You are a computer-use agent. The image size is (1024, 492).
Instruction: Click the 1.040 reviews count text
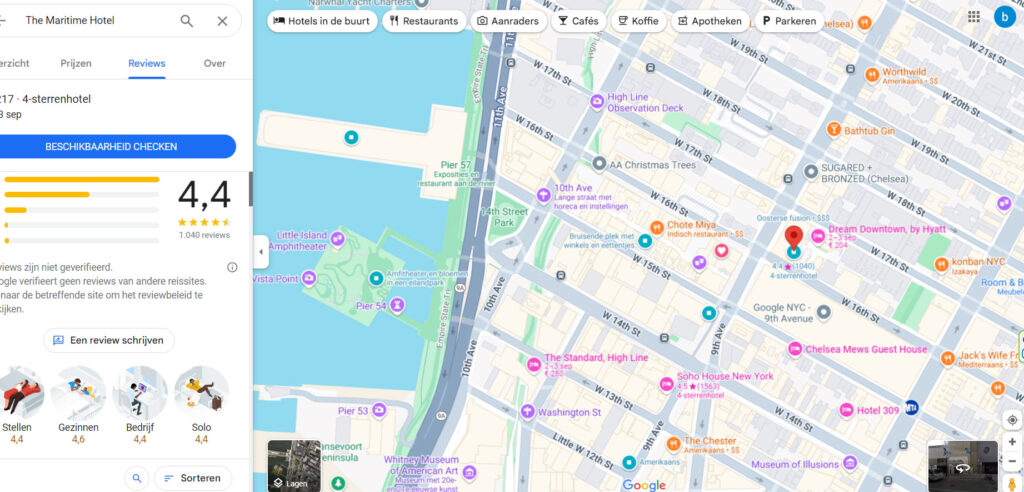[x=204, y=235]
